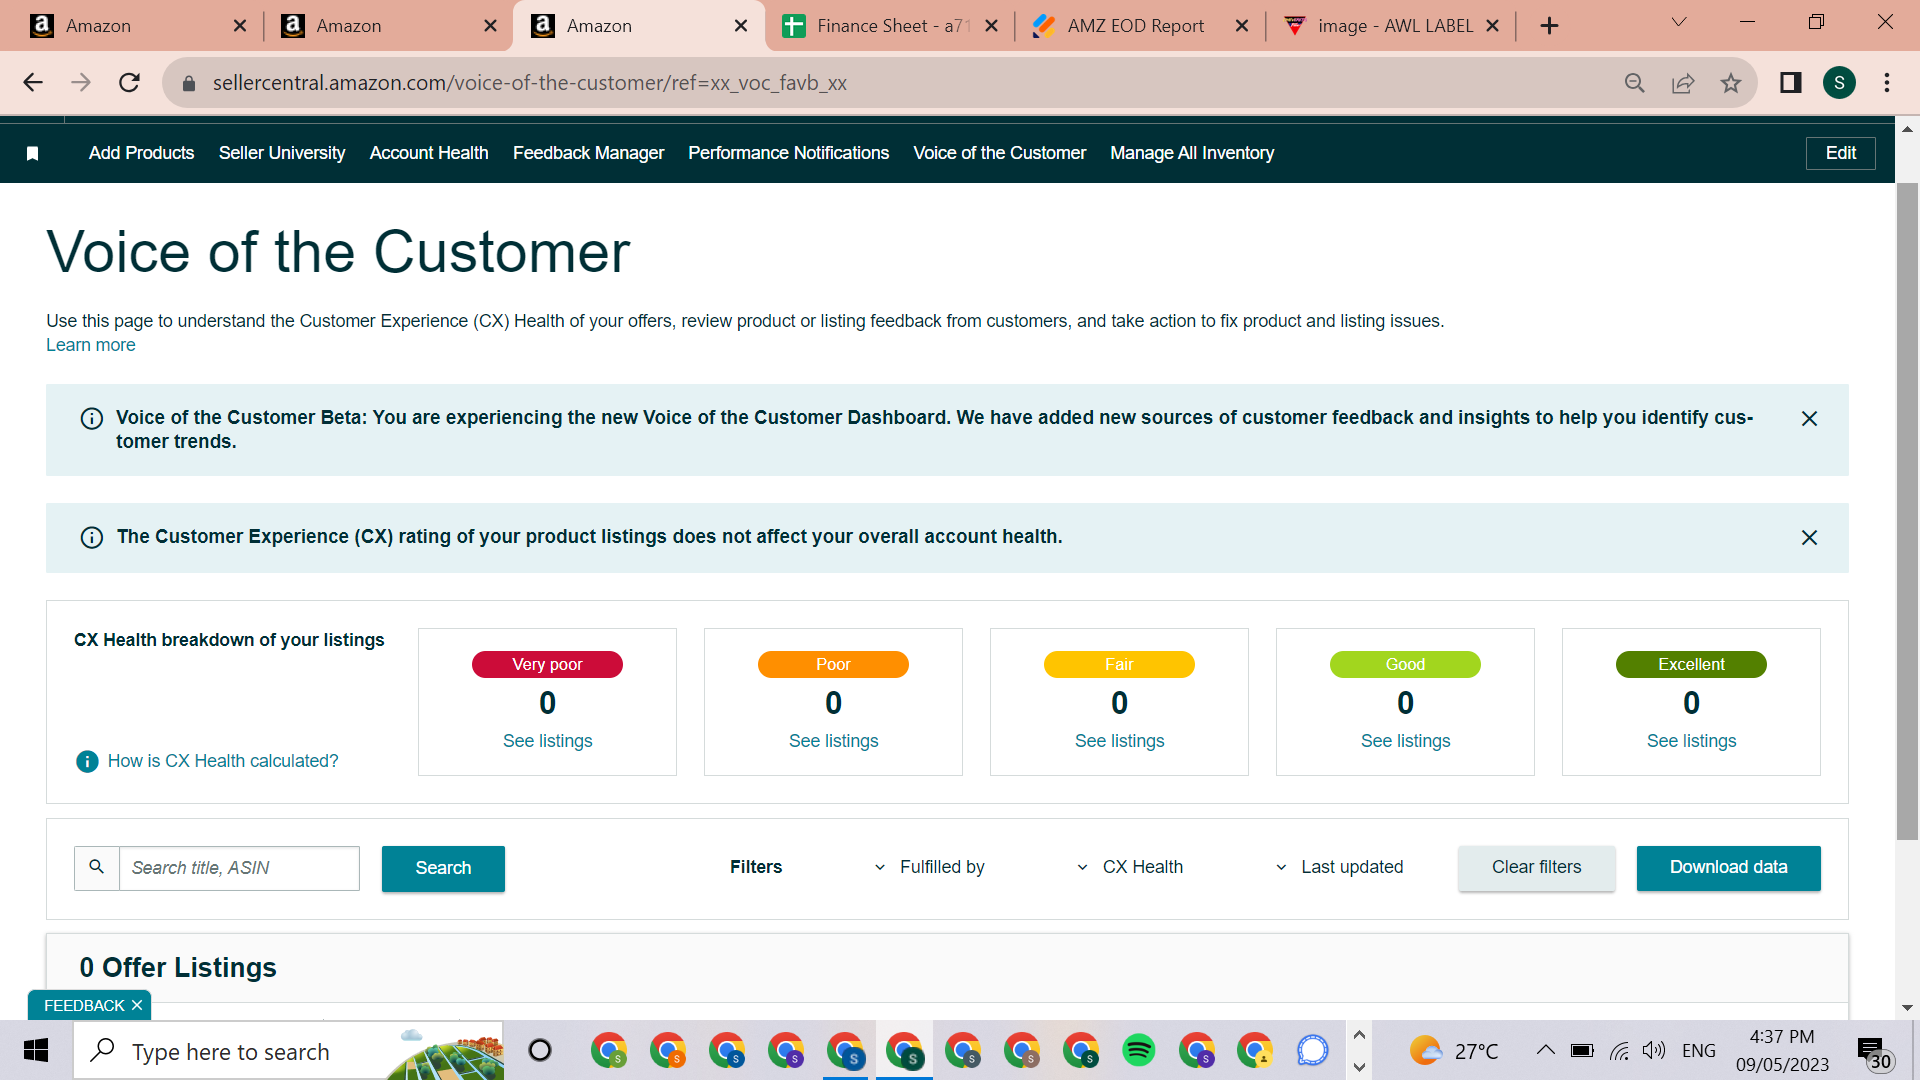Go to Account Health
The height and width of the screenshot is (1080, 1920).
(429, 153)
